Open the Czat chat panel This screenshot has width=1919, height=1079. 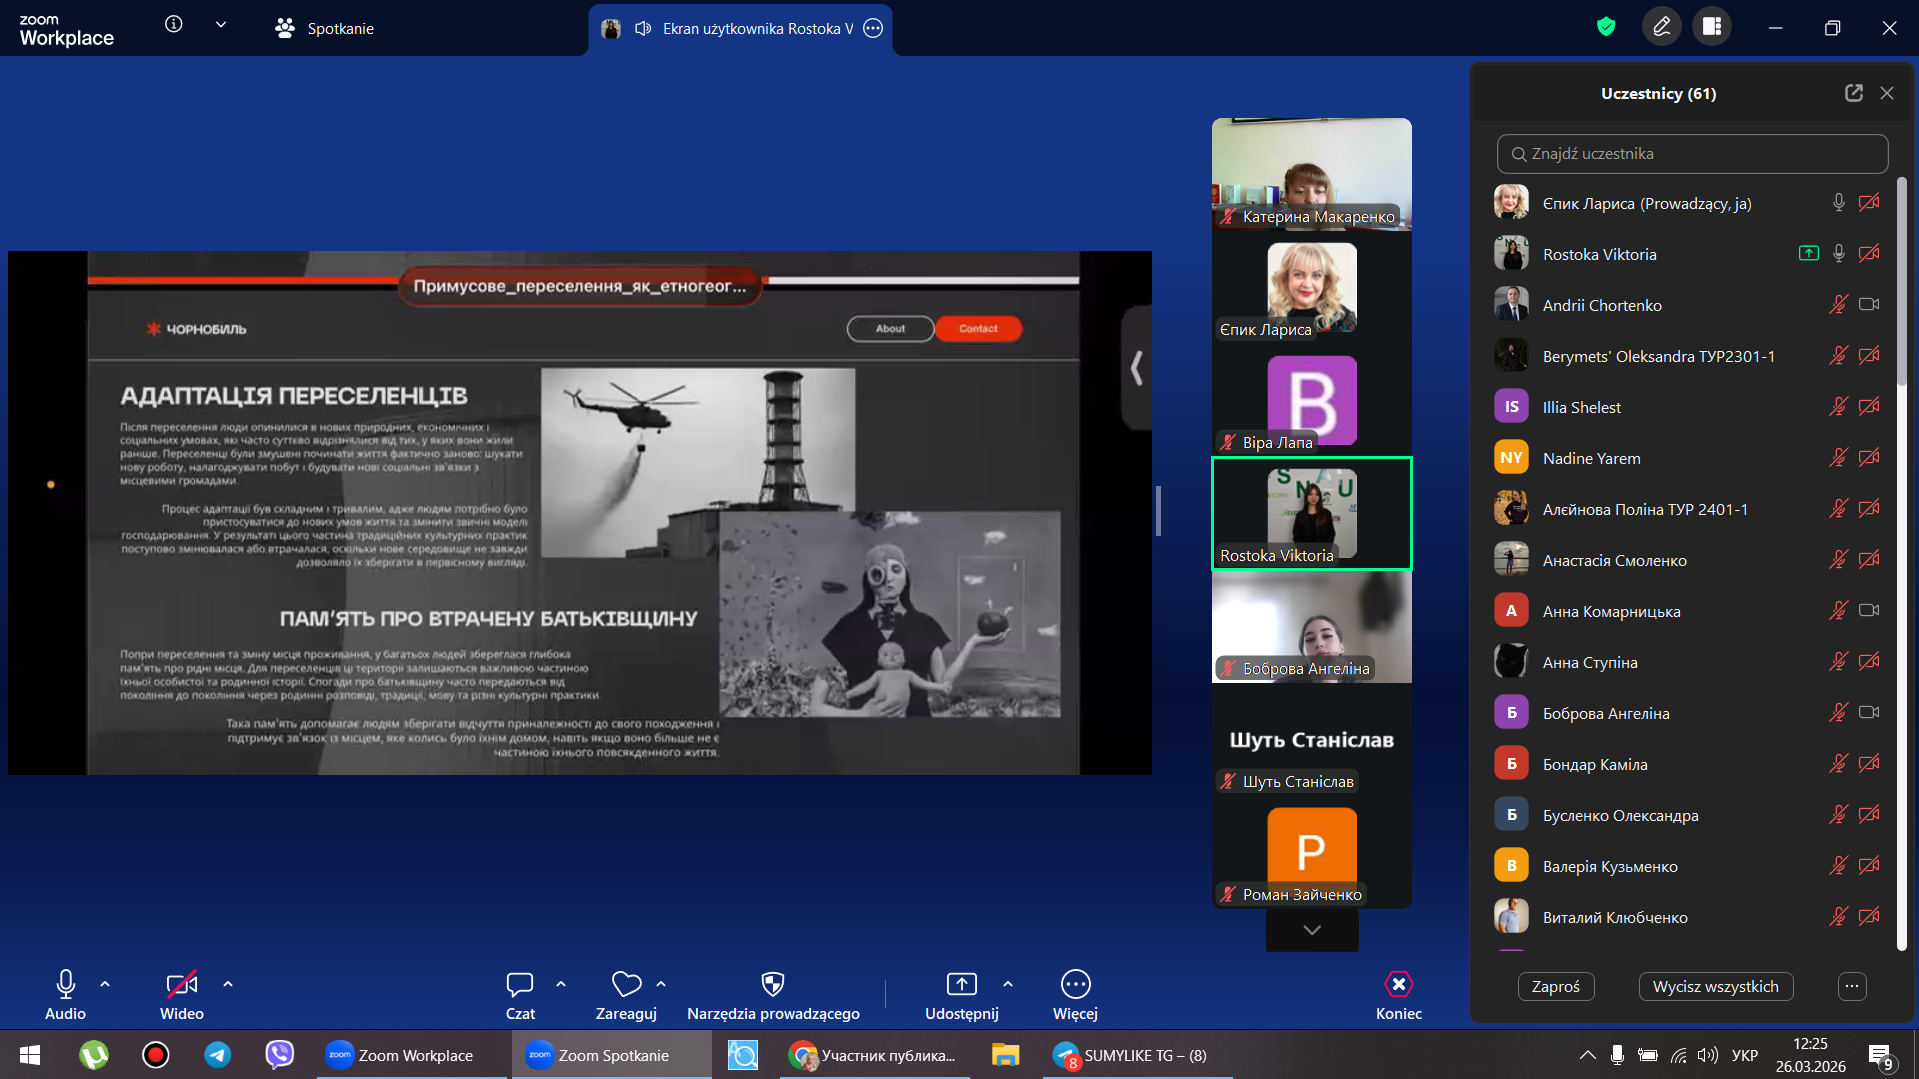pyautogui.click(x=519, y=985)
